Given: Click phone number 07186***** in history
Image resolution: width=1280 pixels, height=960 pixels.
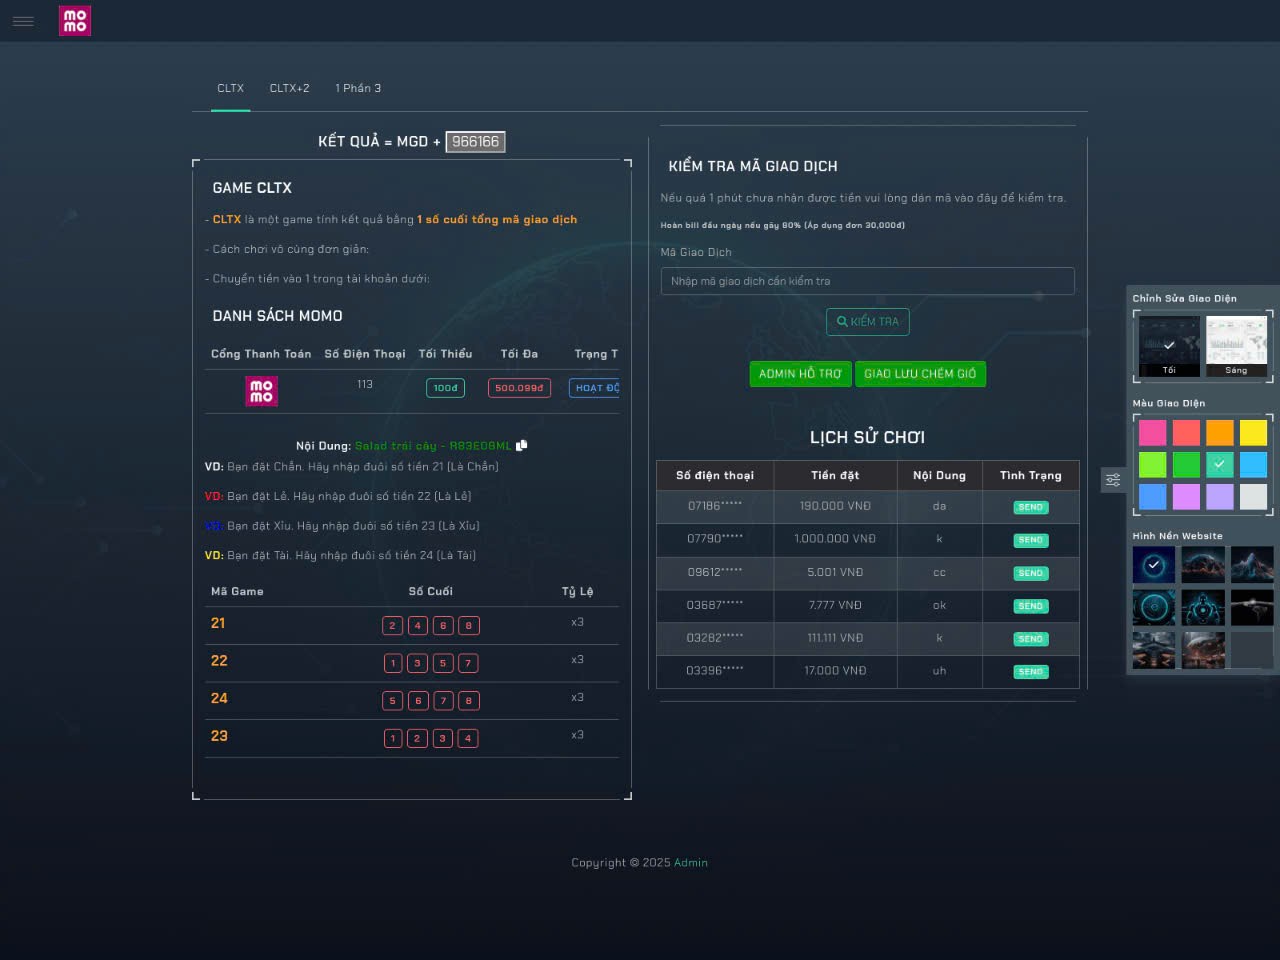Looking at the screenshot, I should point(715,506).
